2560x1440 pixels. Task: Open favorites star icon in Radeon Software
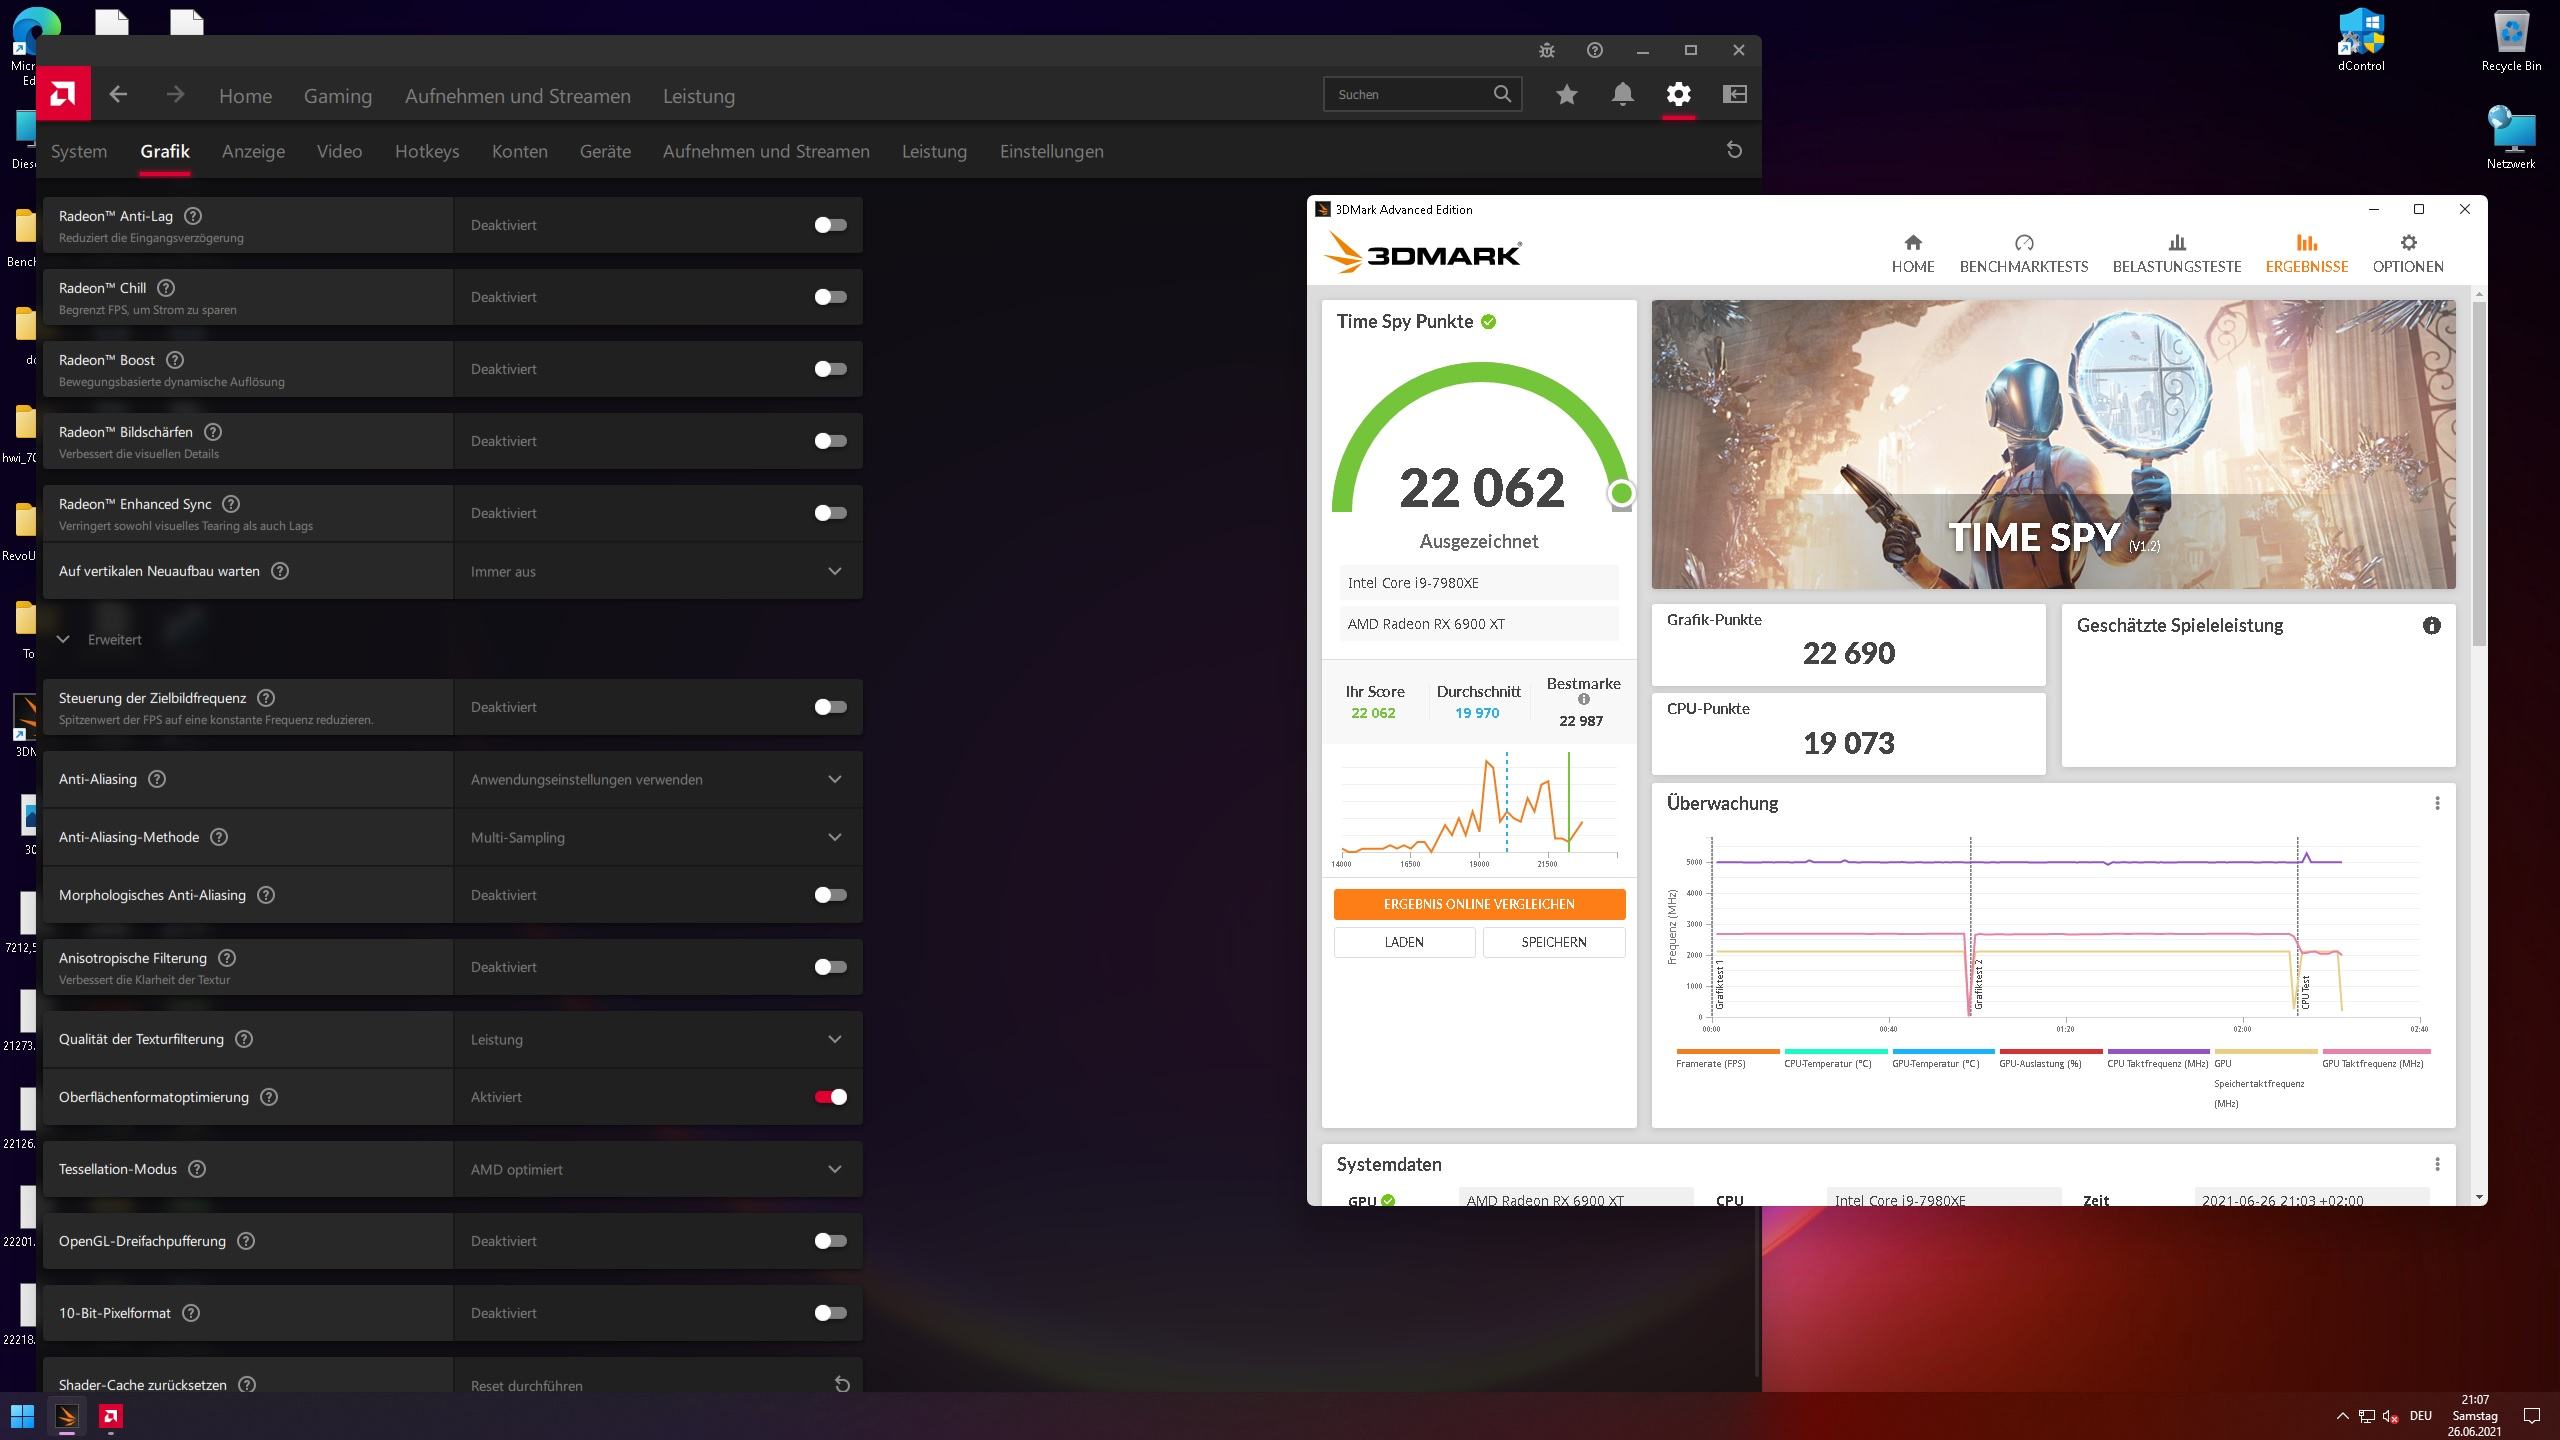[x=1567, y=94]
